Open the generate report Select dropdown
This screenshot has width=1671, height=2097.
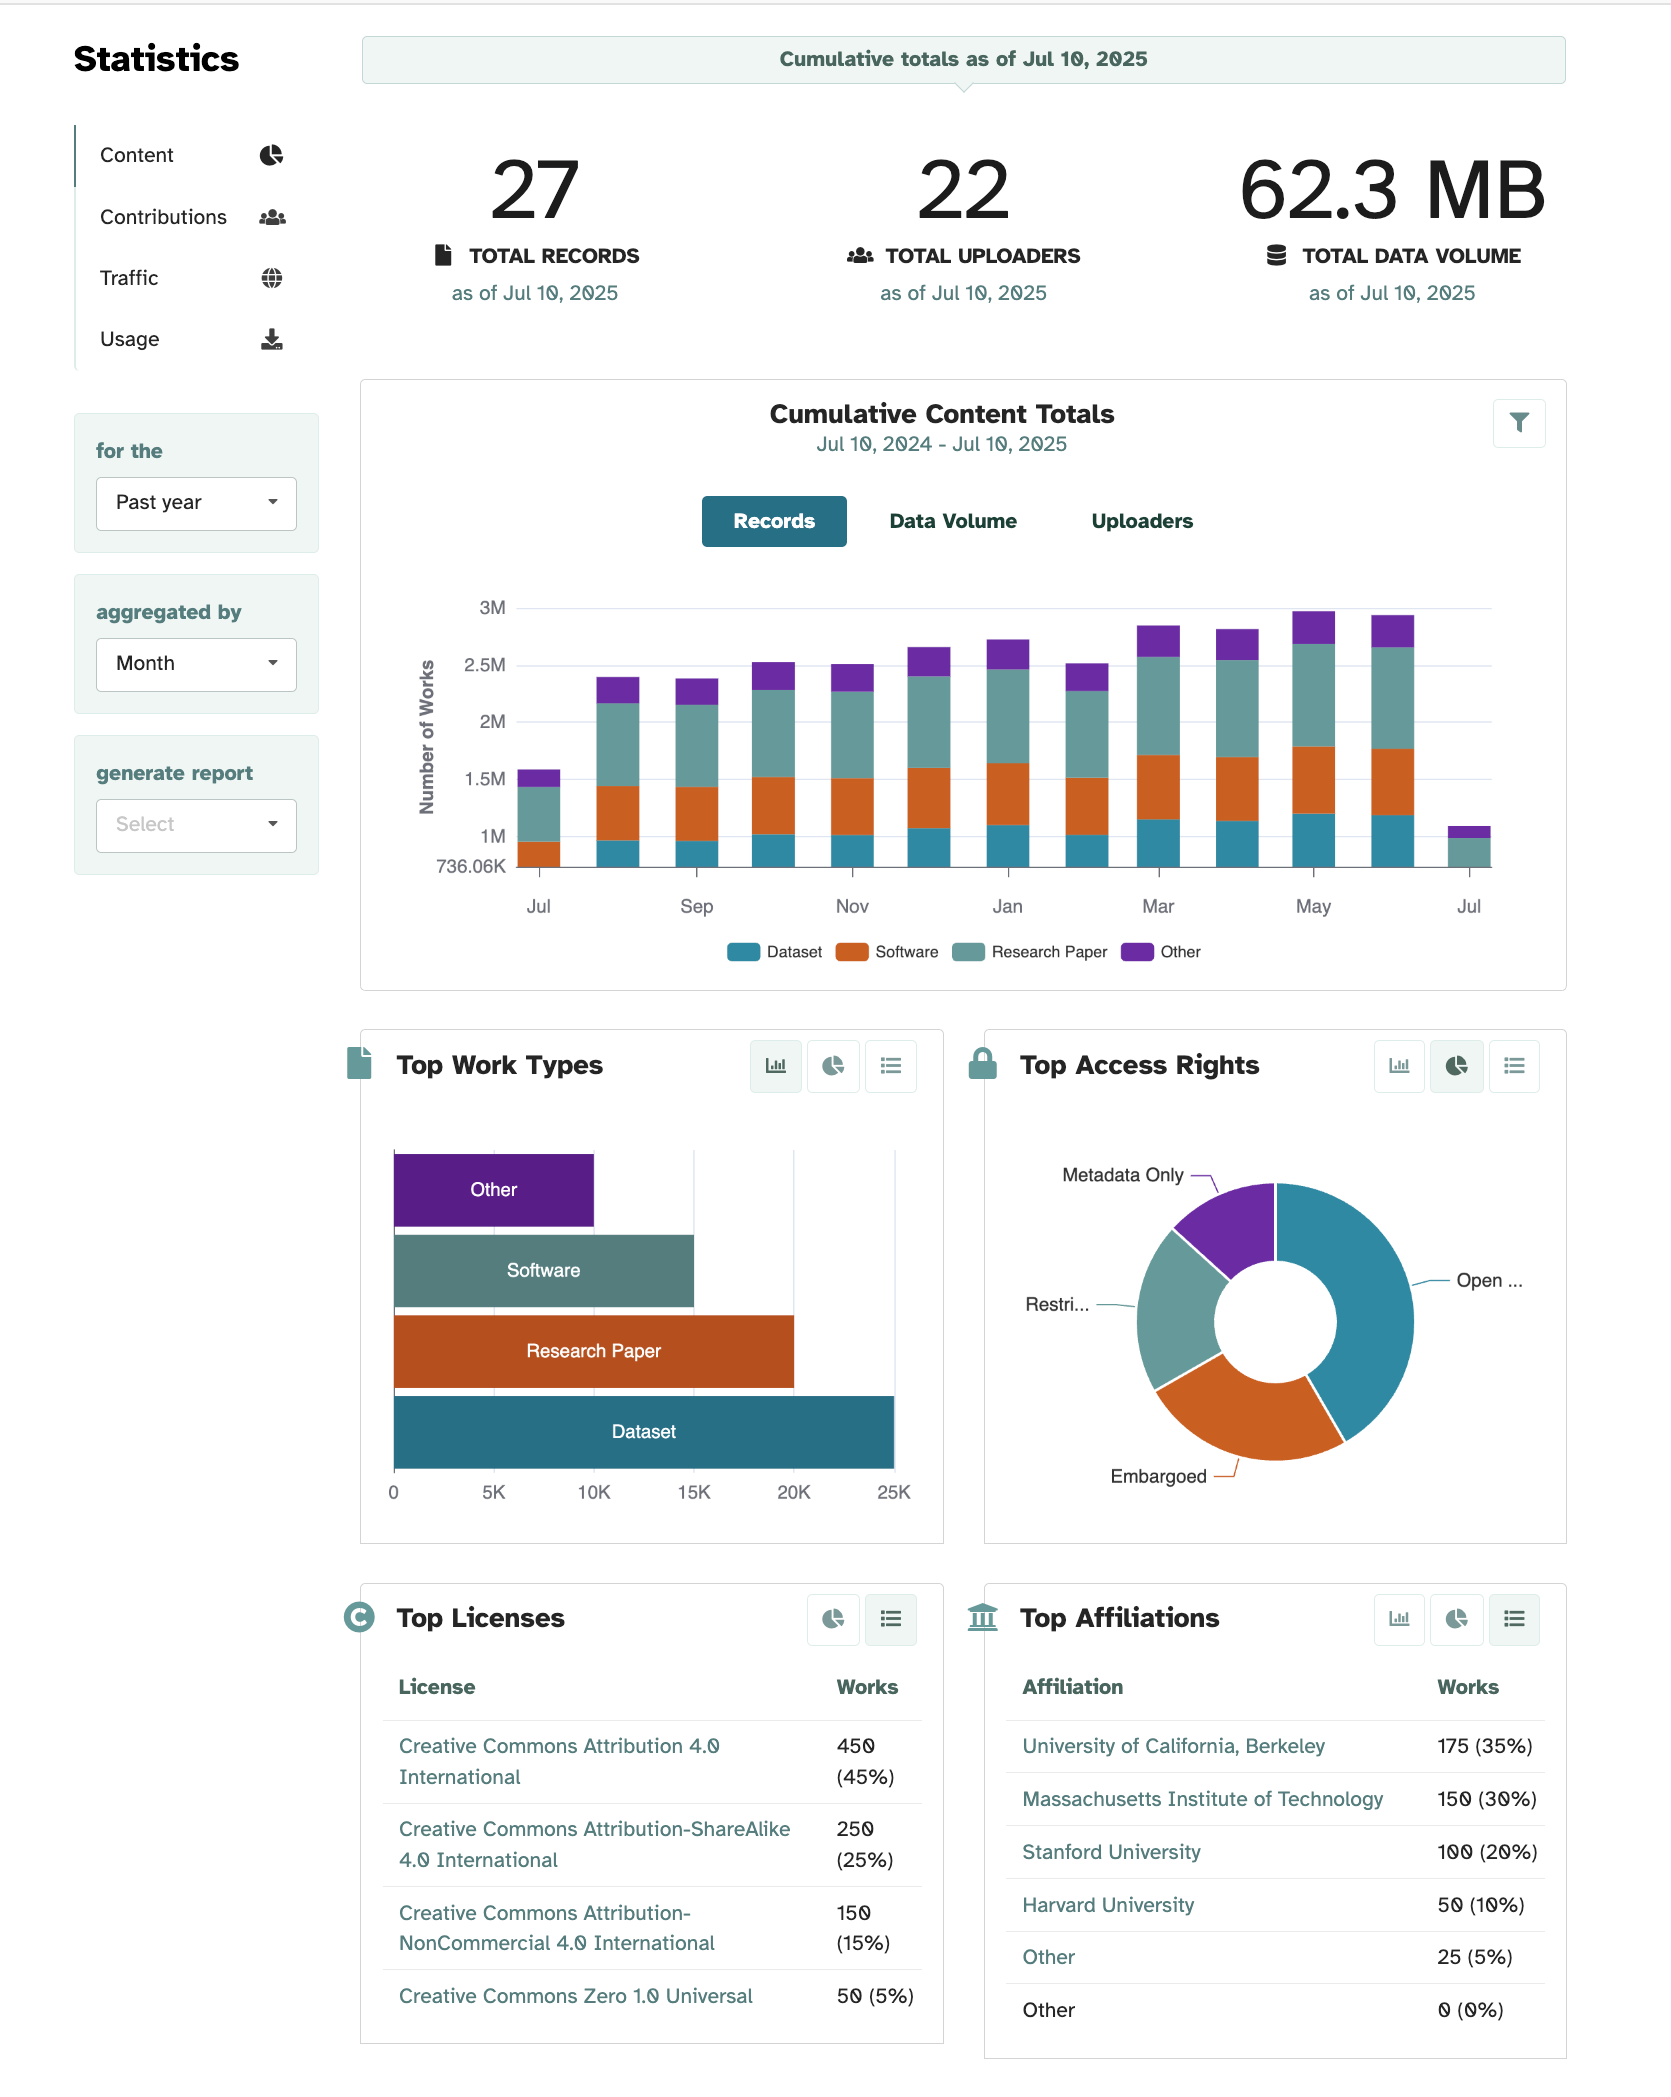(196, 825)
